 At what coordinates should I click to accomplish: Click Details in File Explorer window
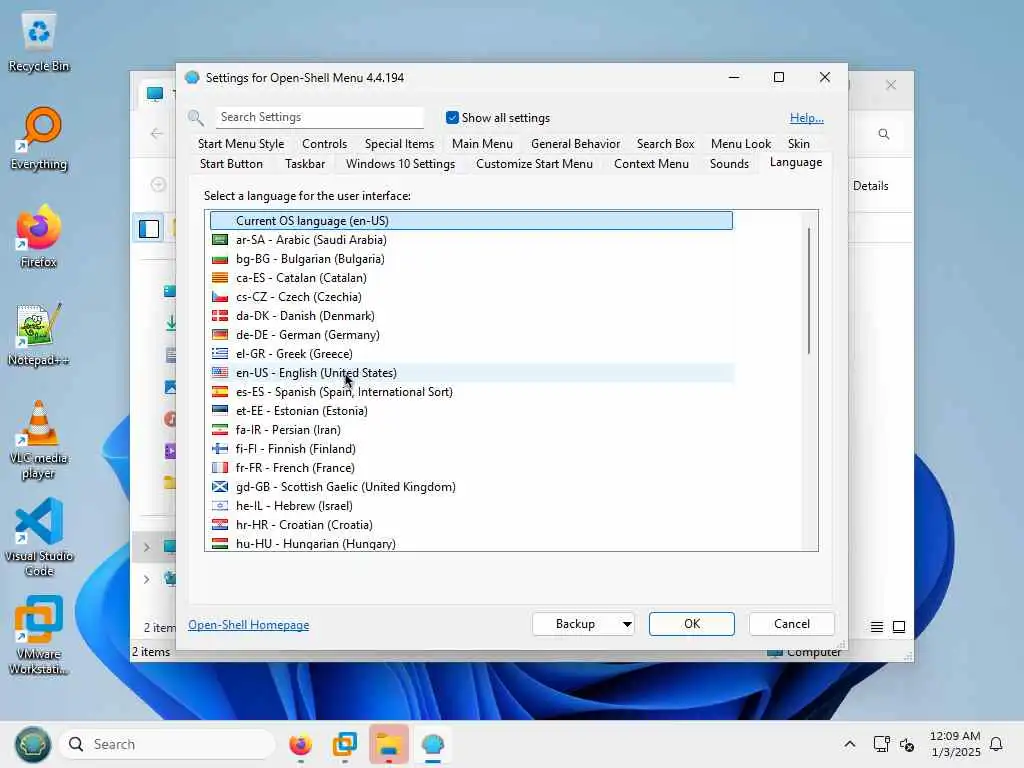pyautogui.click(x=871, y=186)
